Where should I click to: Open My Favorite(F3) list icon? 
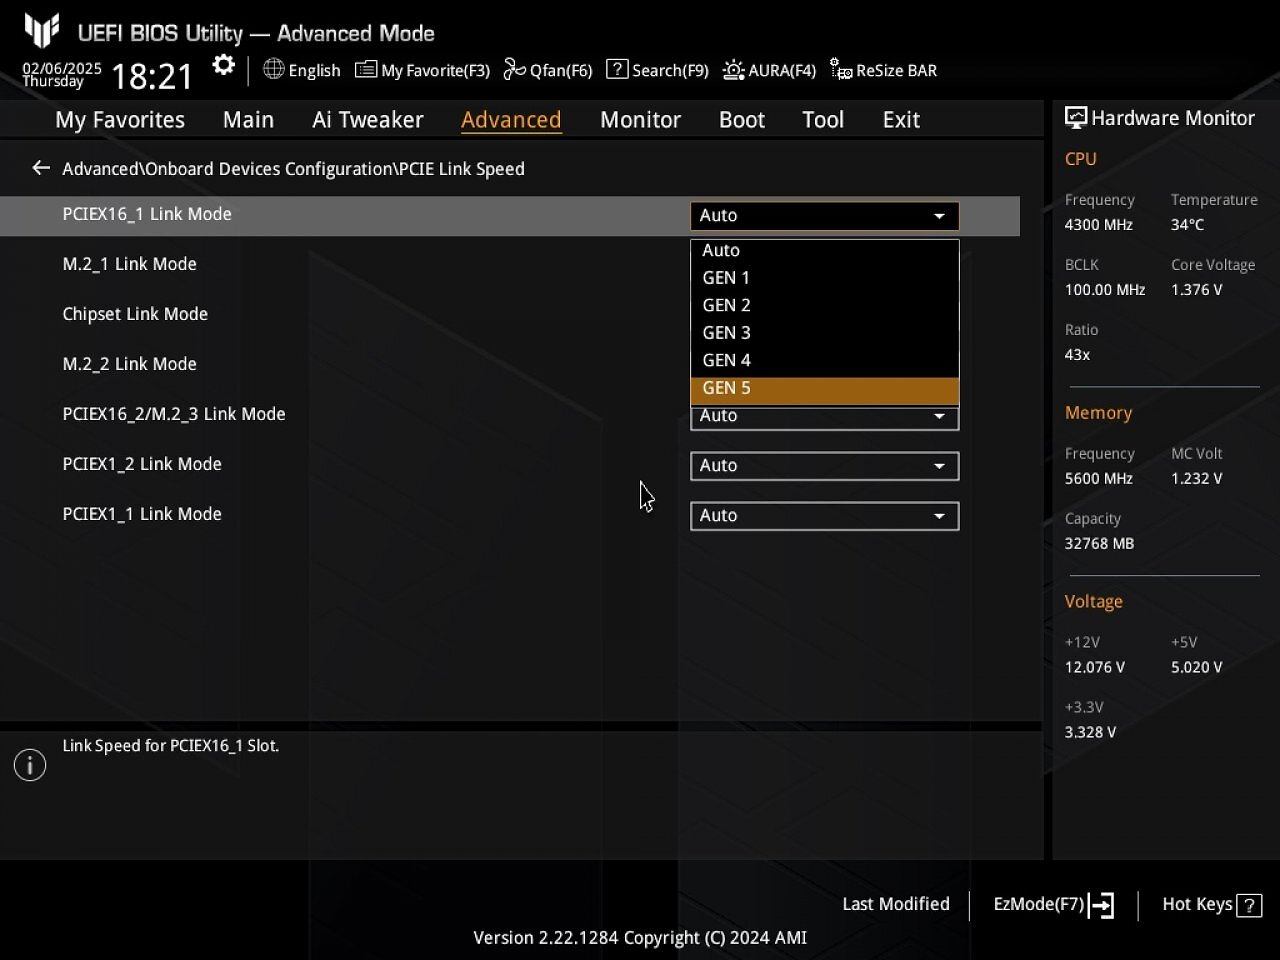click(x=366, y=70)
